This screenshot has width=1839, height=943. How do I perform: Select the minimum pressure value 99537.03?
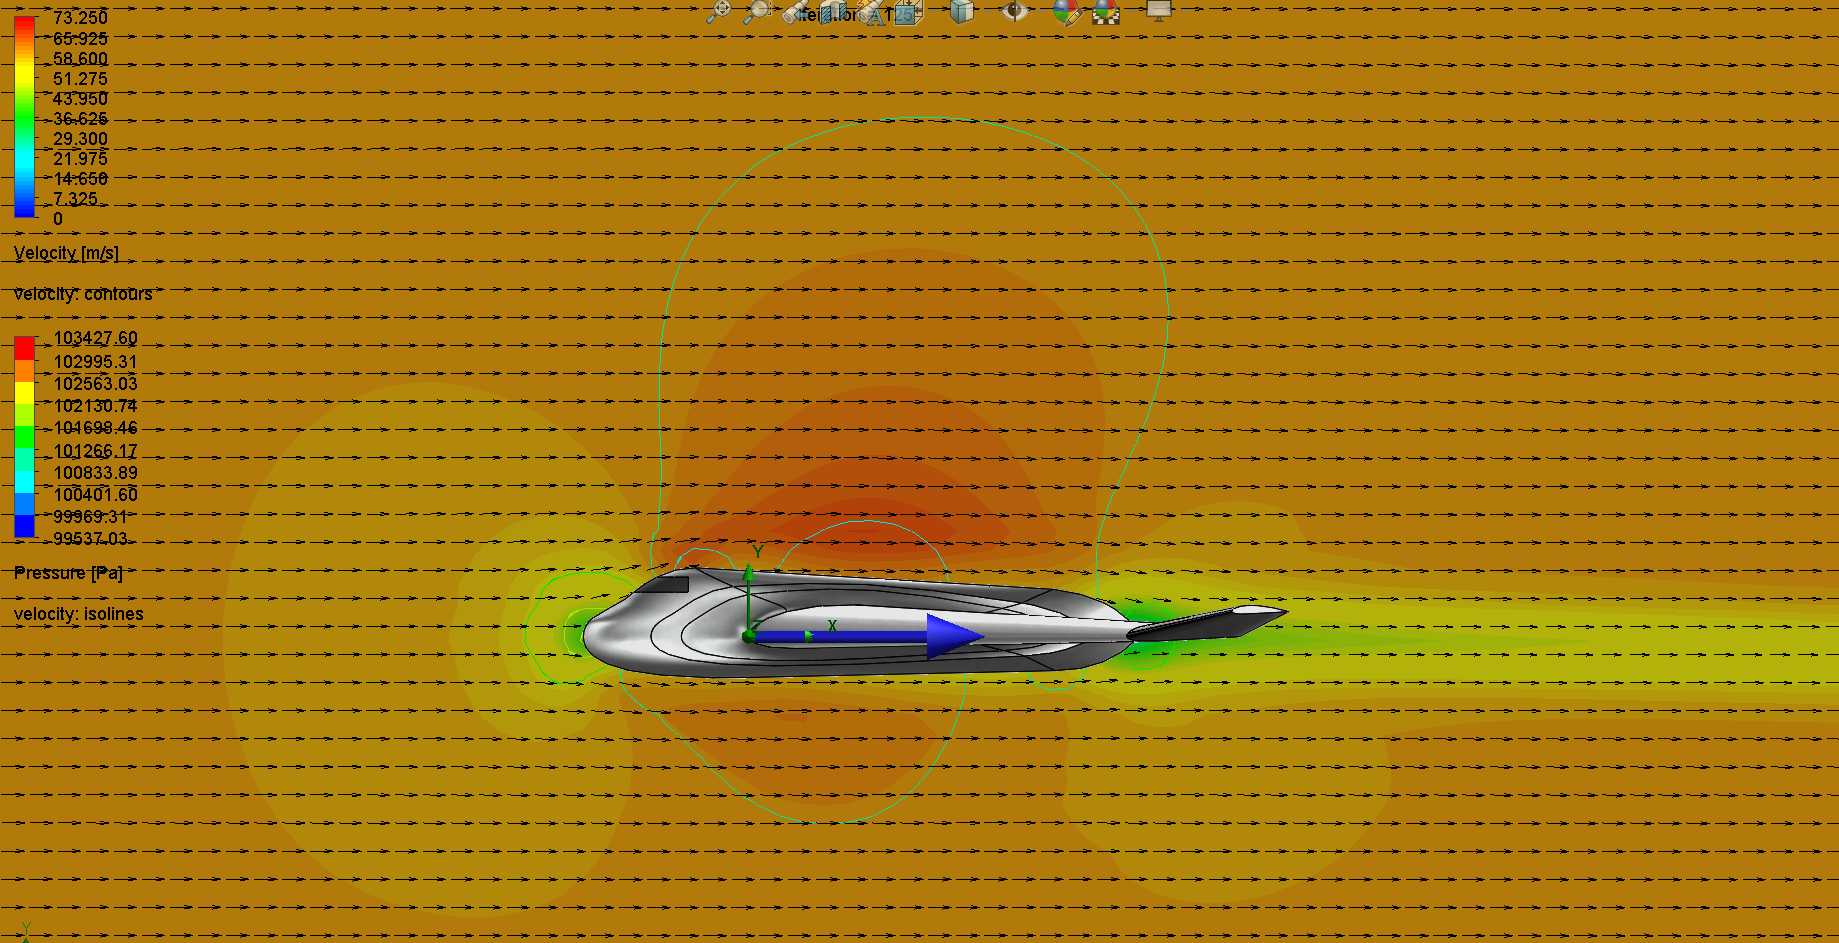coord(90,539)
